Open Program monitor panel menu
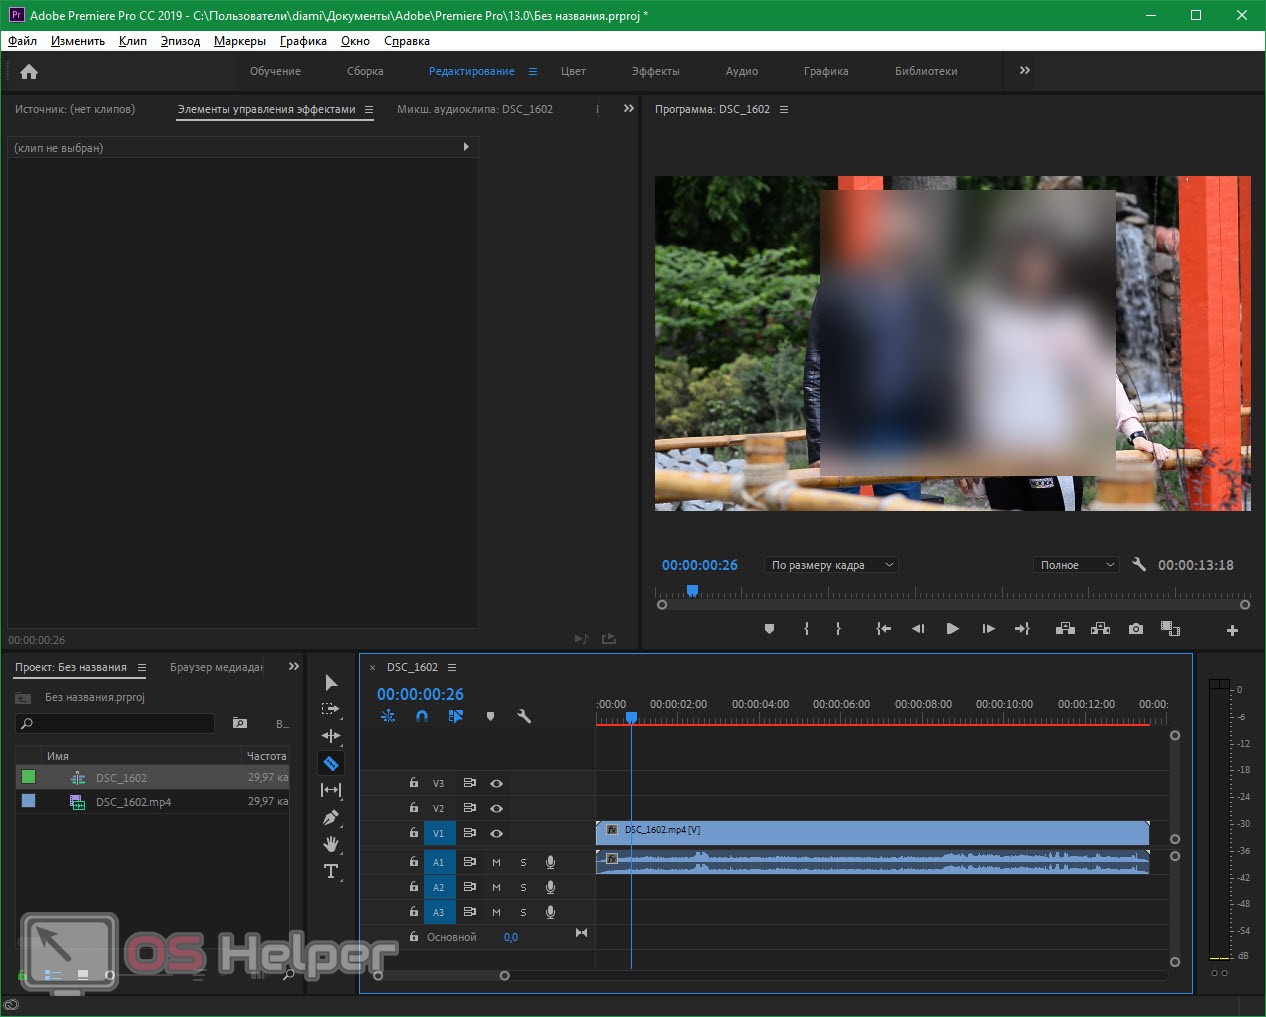 783,109
